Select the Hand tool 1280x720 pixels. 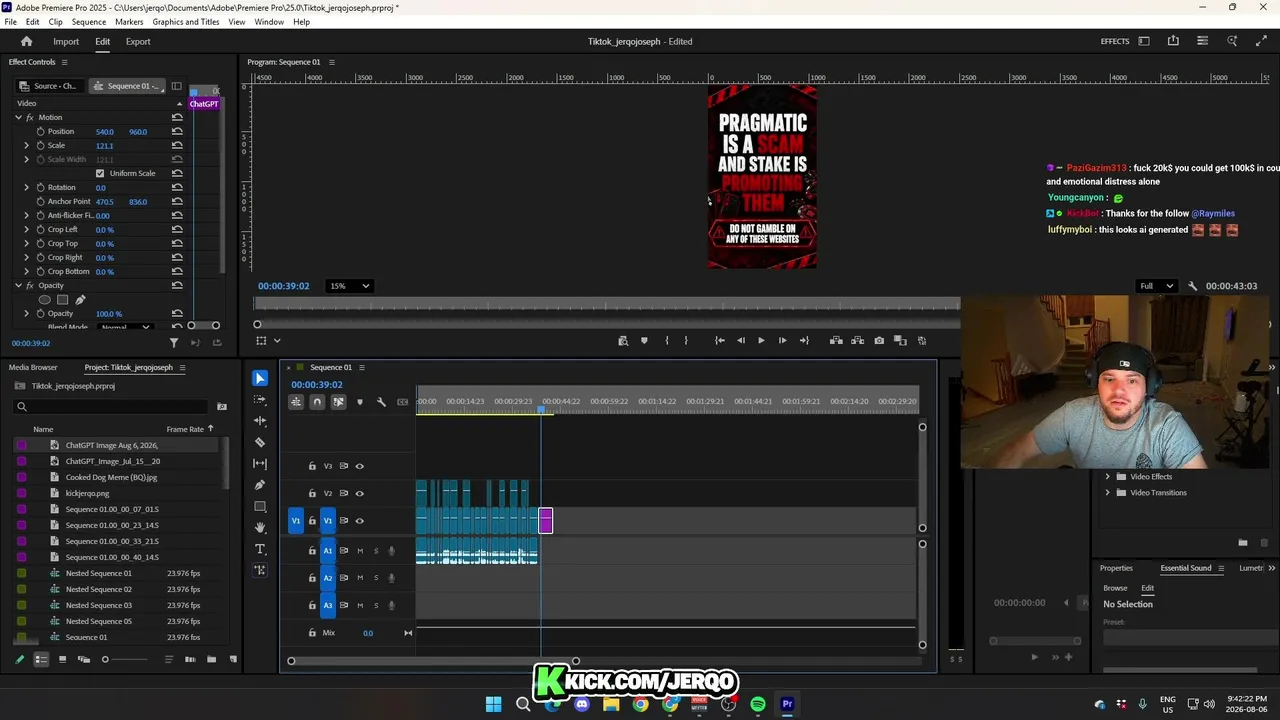[x=260, y=527]
